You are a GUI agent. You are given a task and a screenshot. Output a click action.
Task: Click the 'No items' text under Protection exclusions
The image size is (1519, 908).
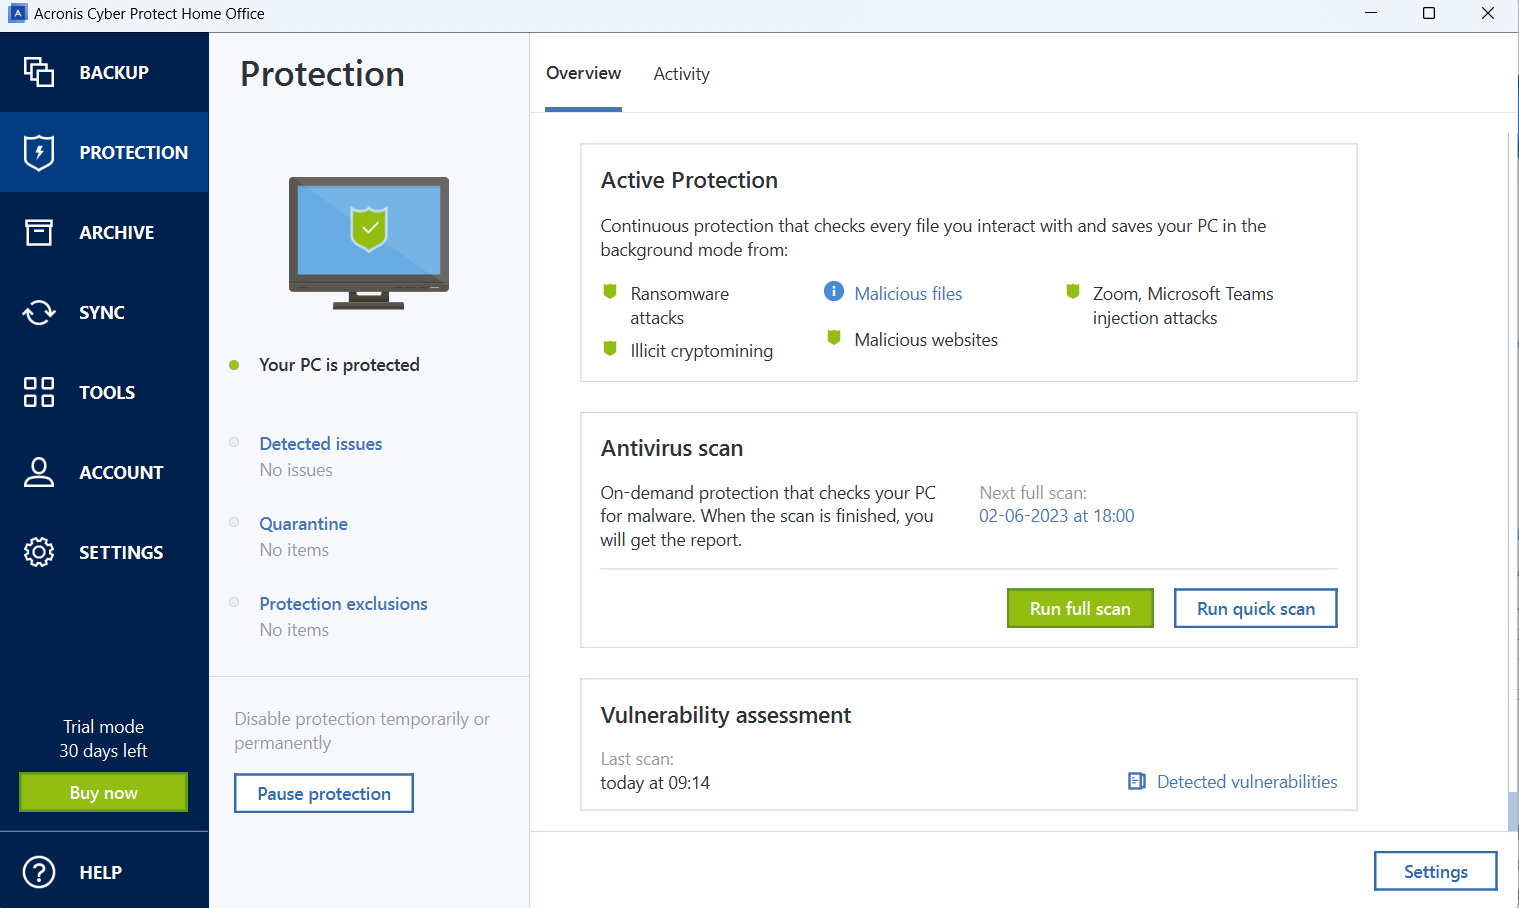(x=294, y=629)
